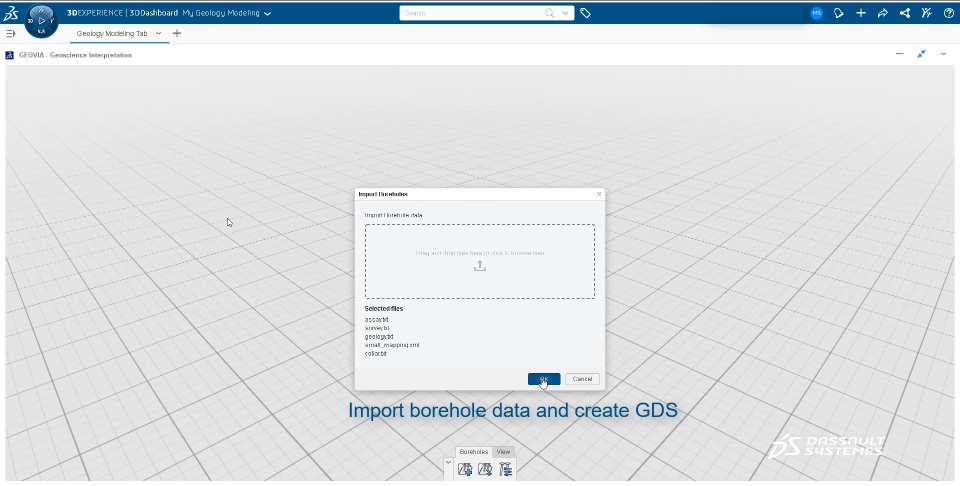The width and height of the screenshot is (960, 486).
Task: Add a new dashboard tab
Action: point(177,34)
